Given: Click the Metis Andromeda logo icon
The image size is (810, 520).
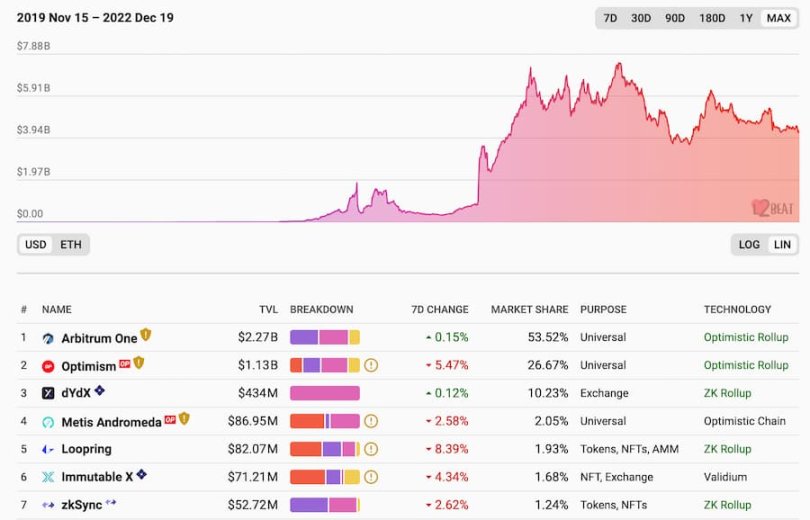Looking at the screenshot, I should click(x=48, y=422).
